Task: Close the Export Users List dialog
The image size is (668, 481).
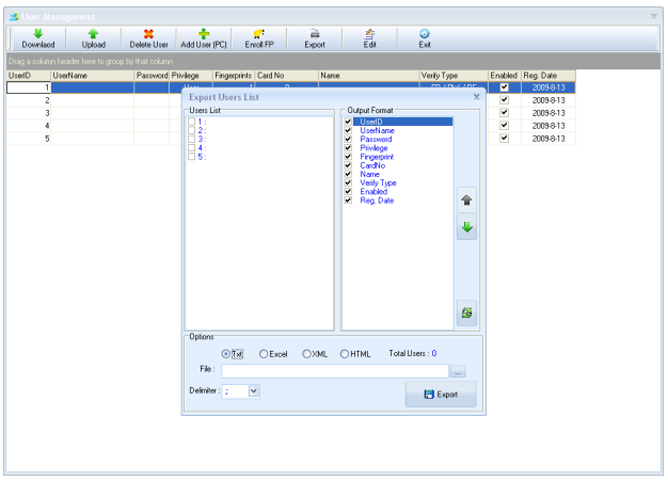Action: pyautogui.click(x=476, y=97)
